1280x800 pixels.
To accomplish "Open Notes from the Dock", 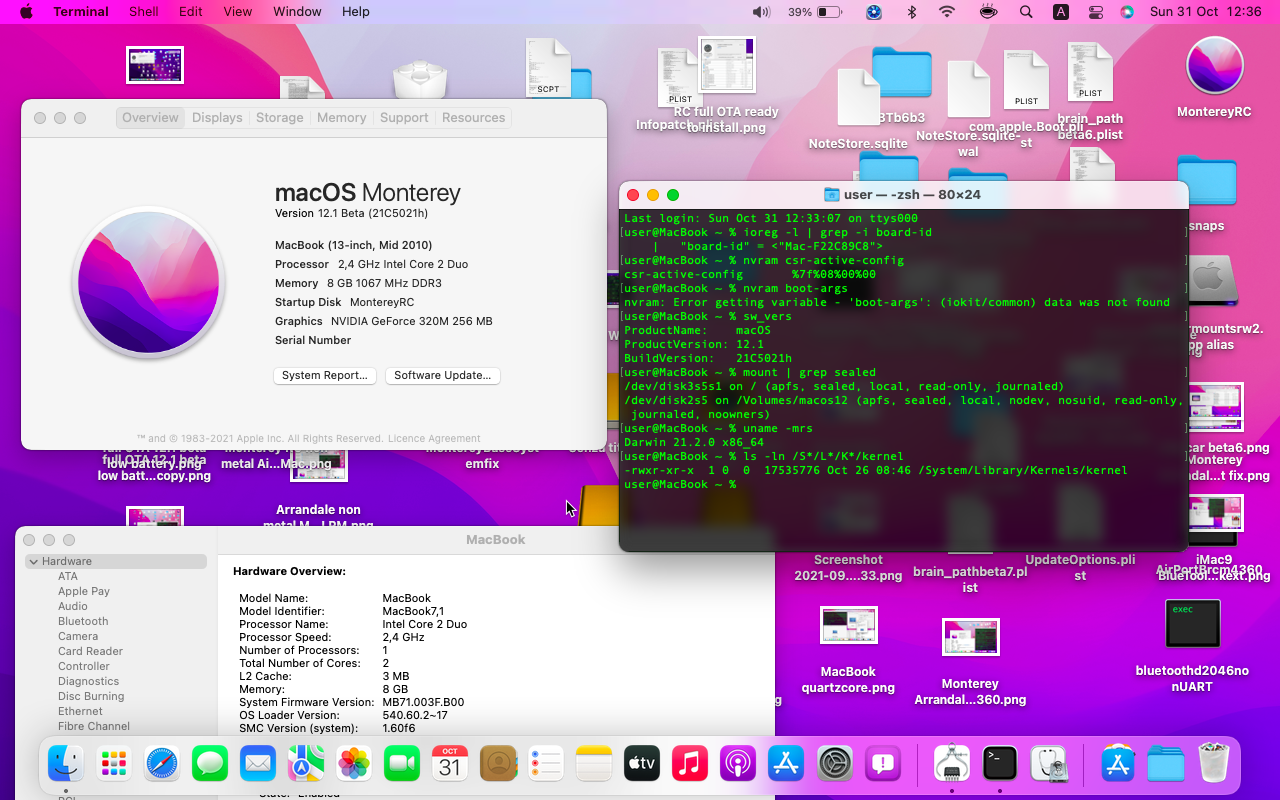I will 594,764.
